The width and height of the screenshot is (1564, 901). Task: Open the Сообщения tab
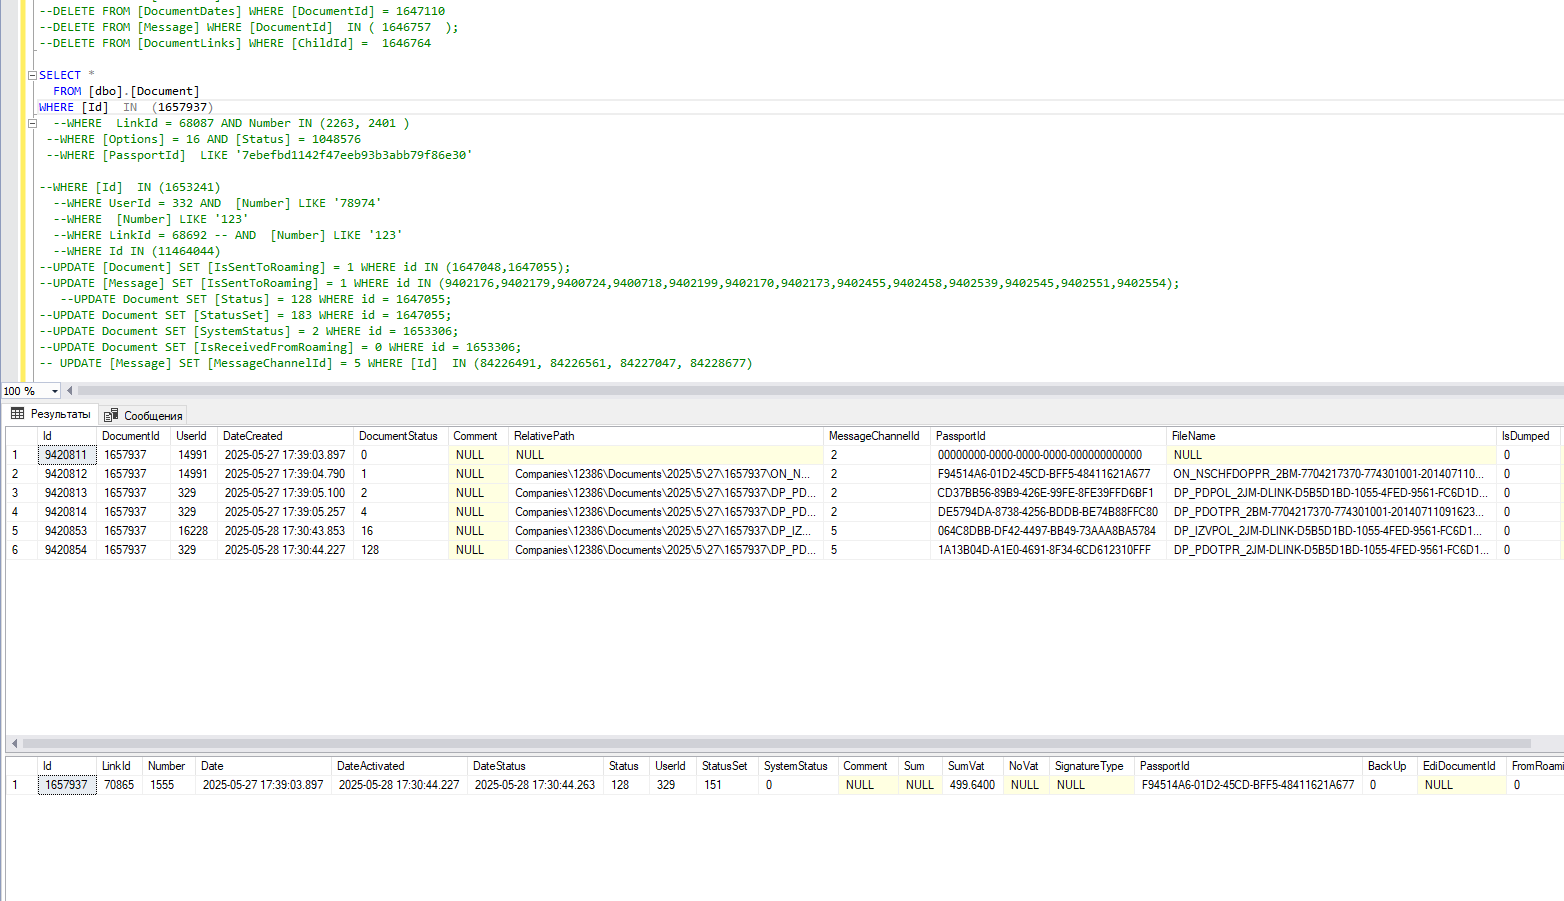click(152, 416)
